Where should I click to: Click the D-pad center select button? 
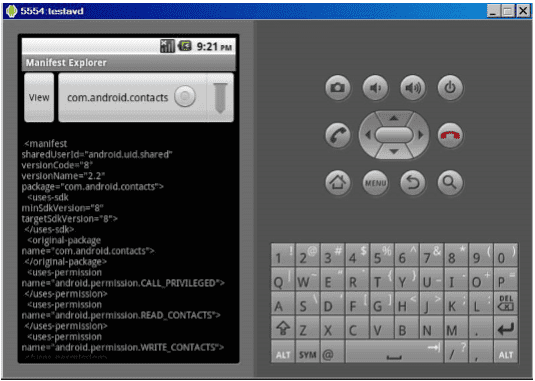tap(394, 135)
